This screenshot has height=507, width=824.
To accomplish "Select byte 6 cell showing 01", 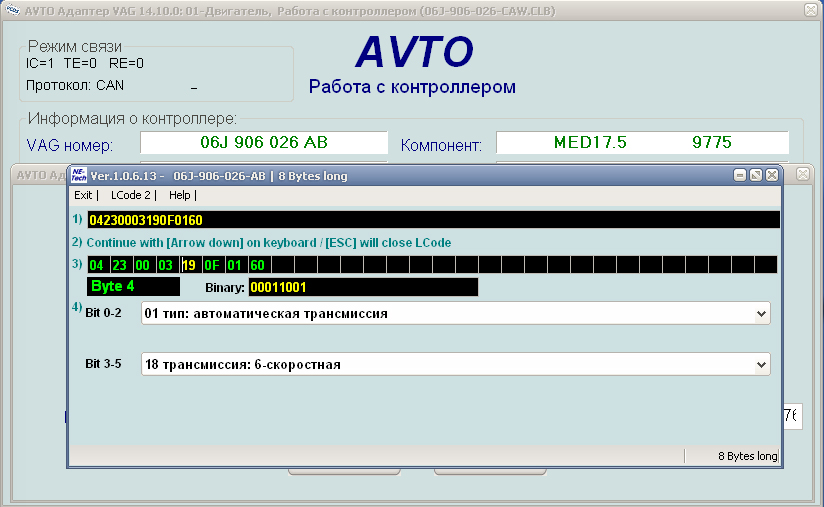I will [236, 265].
